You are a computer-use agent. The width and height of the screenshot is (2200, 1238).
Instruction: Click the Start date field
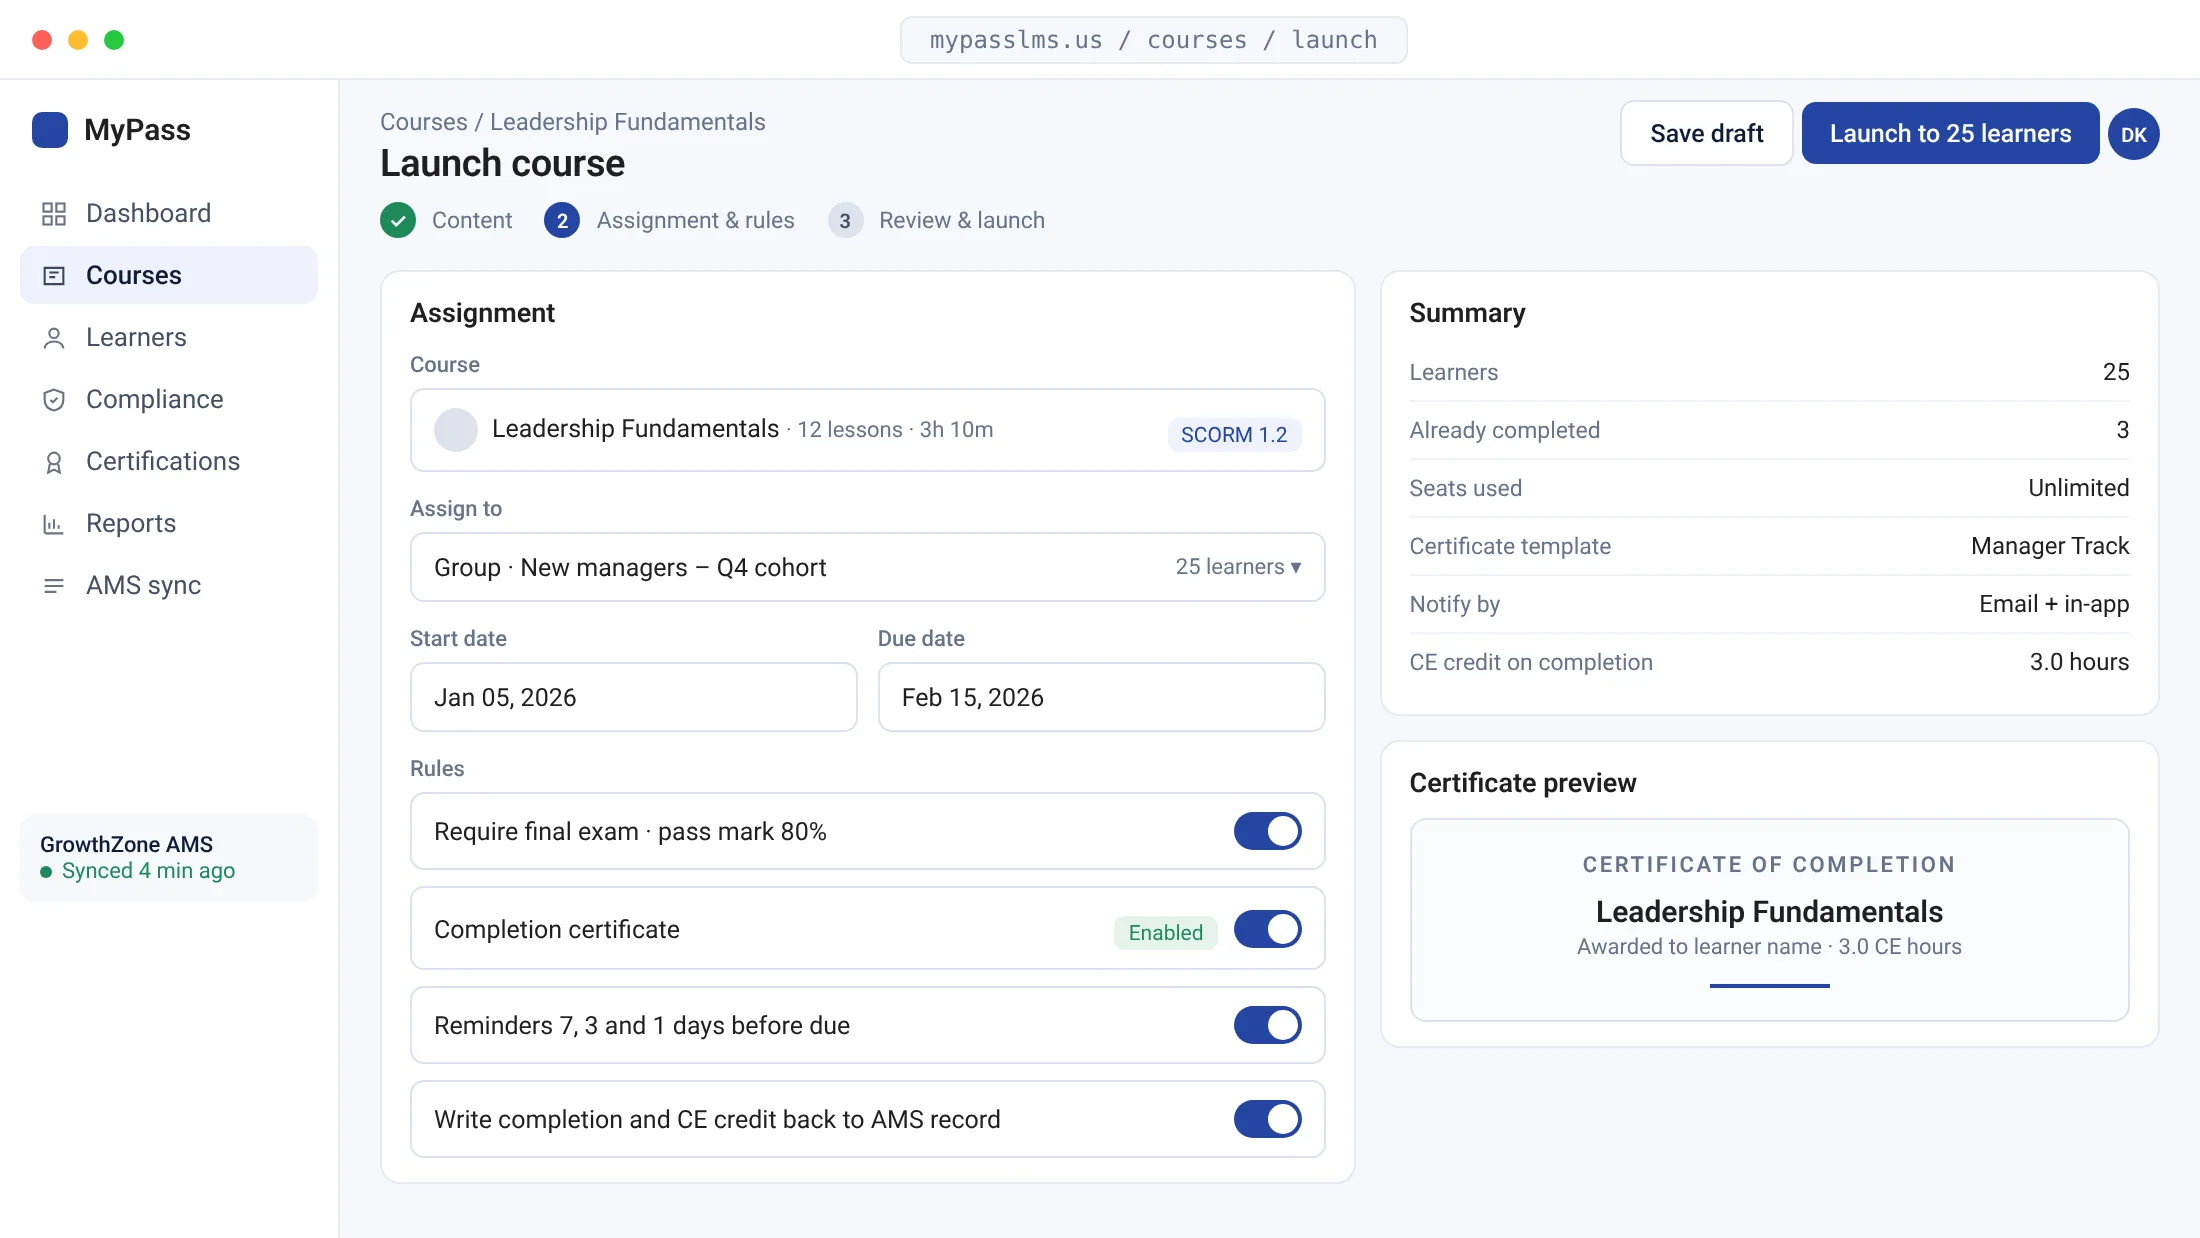[633, 697]
